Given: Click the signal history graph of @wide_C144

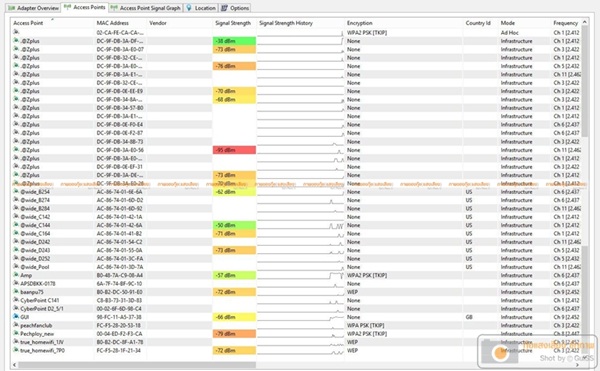Looking at the screenshot, I should coord(300,225).
